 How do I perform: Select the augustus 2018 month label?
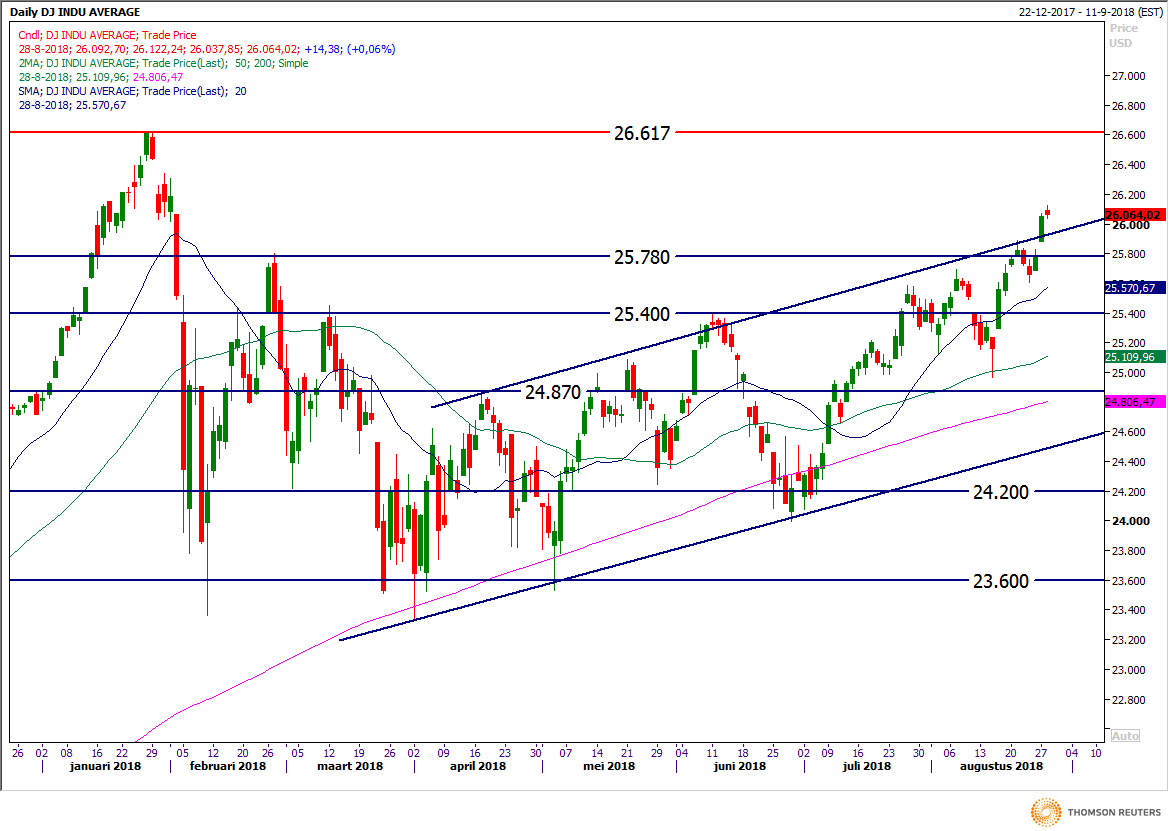pyautogui.click(x=1001, y=766)
